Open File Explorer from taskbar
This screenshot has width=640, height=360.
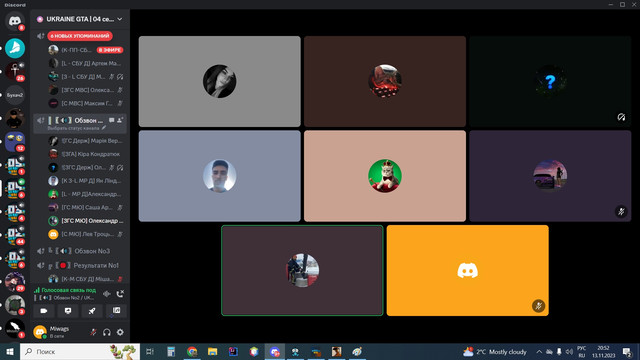coord(213,351)
